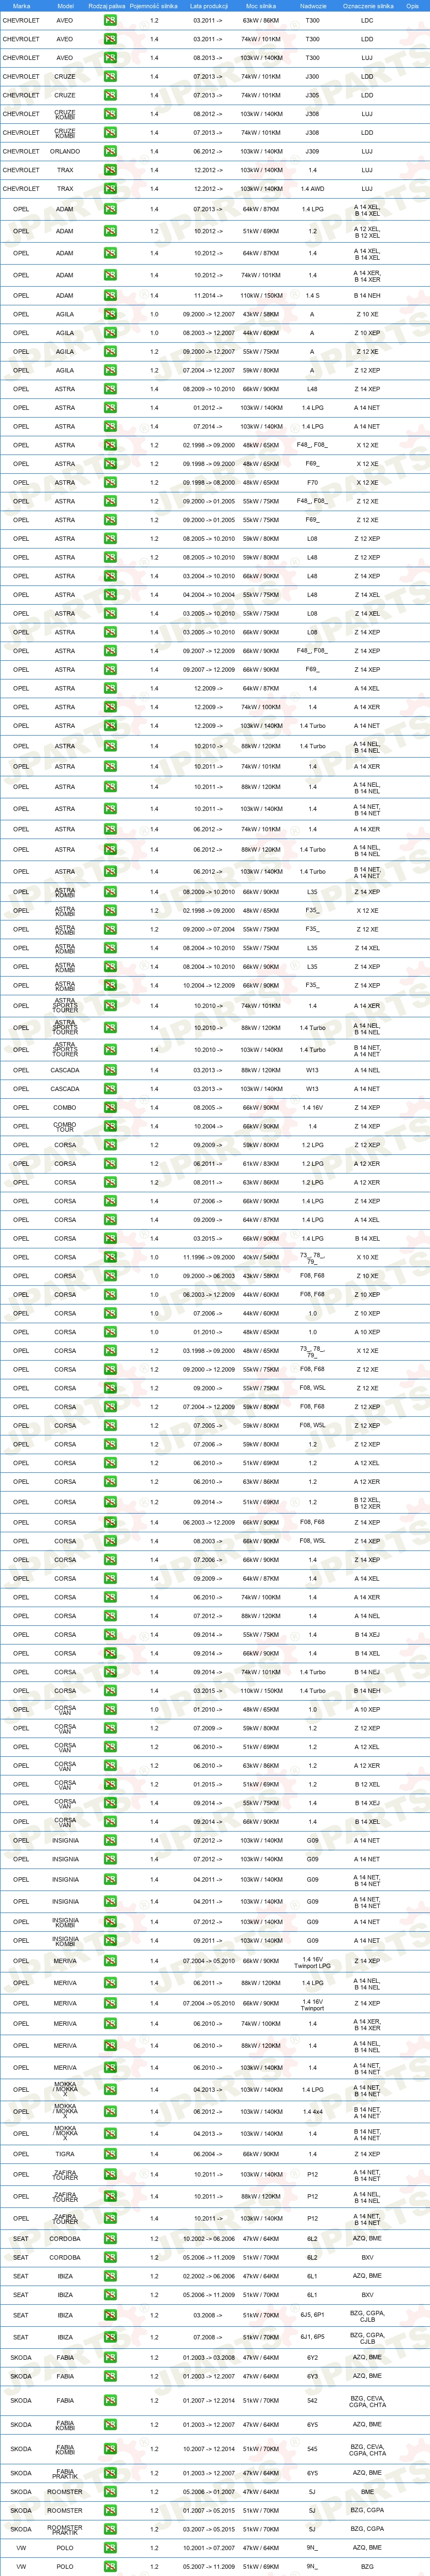The height and width of the screenshot is (2576, 430).
Task: Click fuel icon in Opel Combo Tour row
Action: pyautogui.click(x=110, y=1126)
